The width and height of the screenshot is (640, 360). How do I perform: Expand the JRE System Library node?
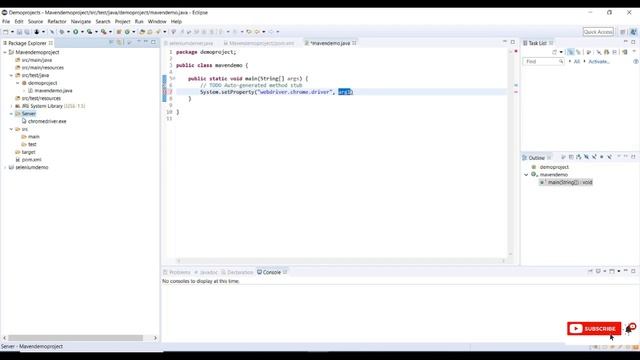click(x=11, y=106)
